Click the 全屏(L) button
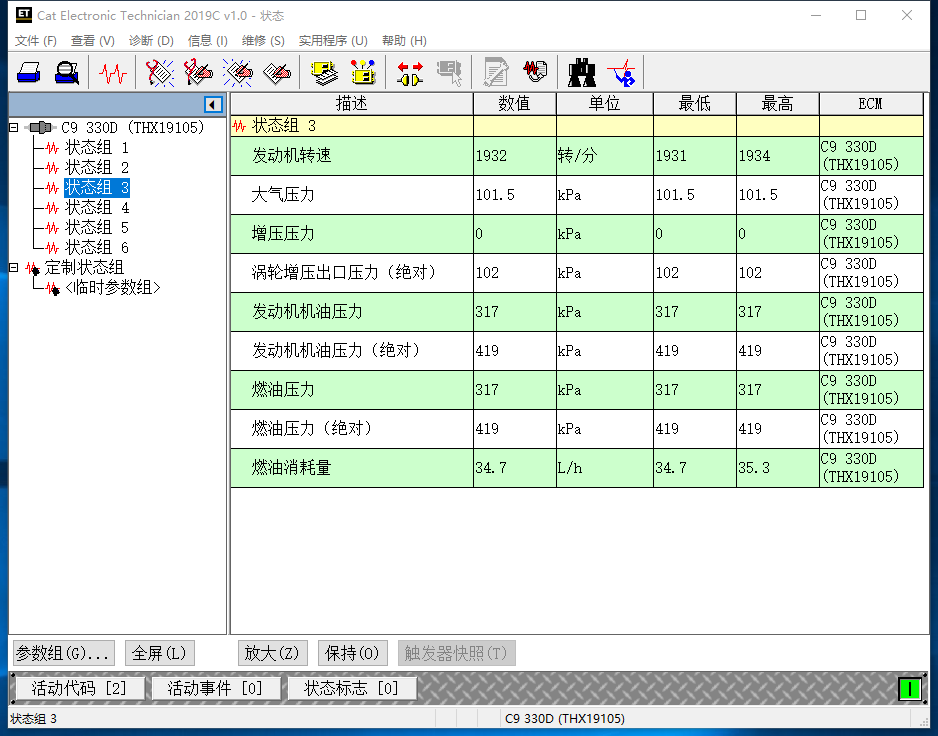 pyautogui.click(x=159, y=653)
